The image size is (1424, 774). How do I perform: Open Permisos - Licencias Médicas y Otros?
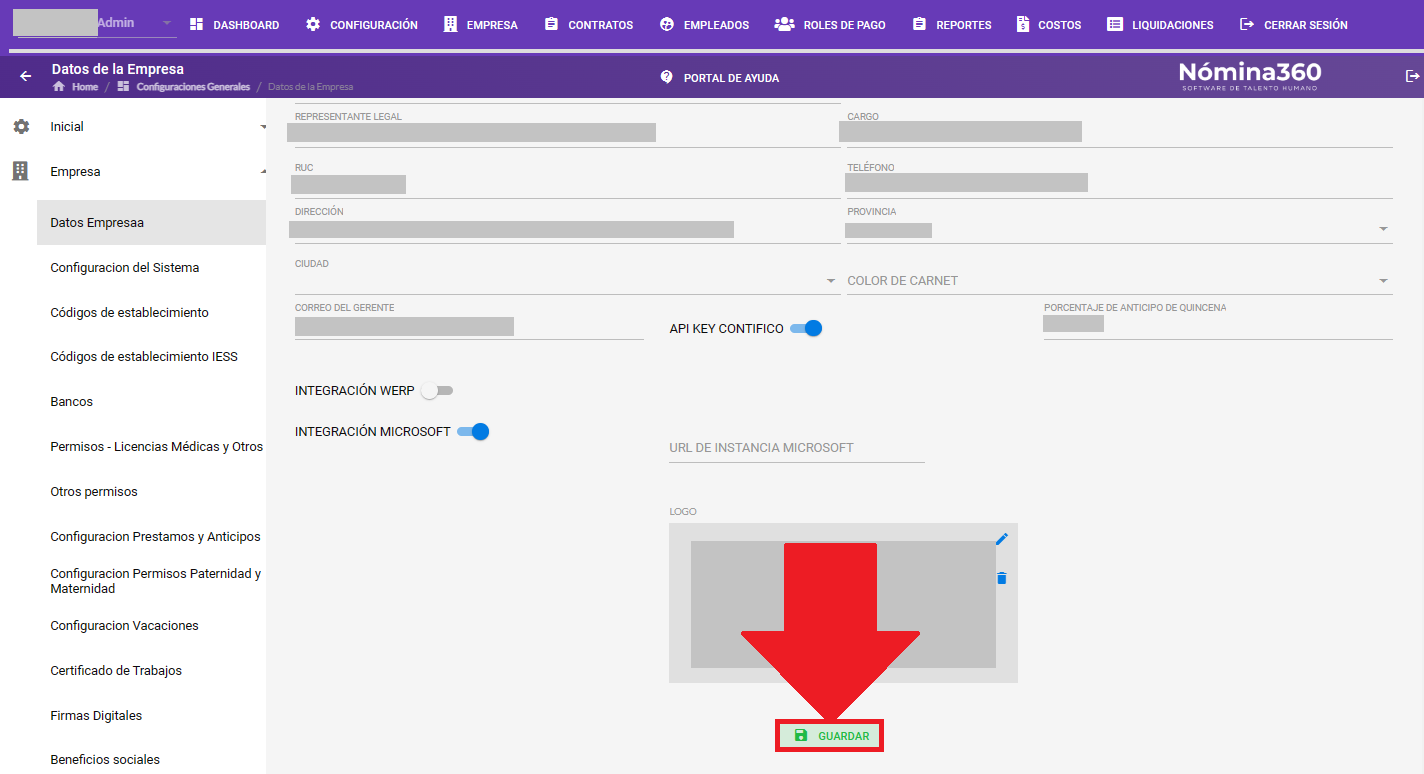coord(151,447)
